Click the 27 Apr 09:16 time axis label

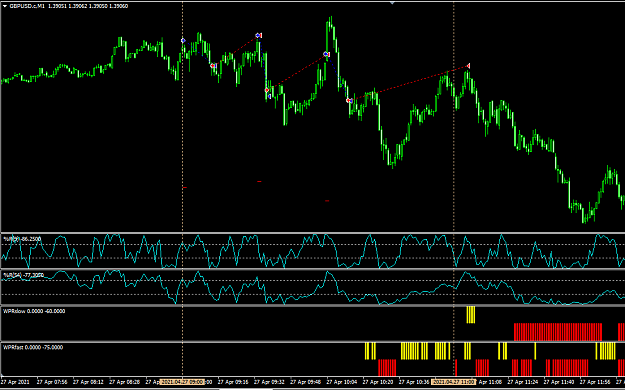click(234, 382)
